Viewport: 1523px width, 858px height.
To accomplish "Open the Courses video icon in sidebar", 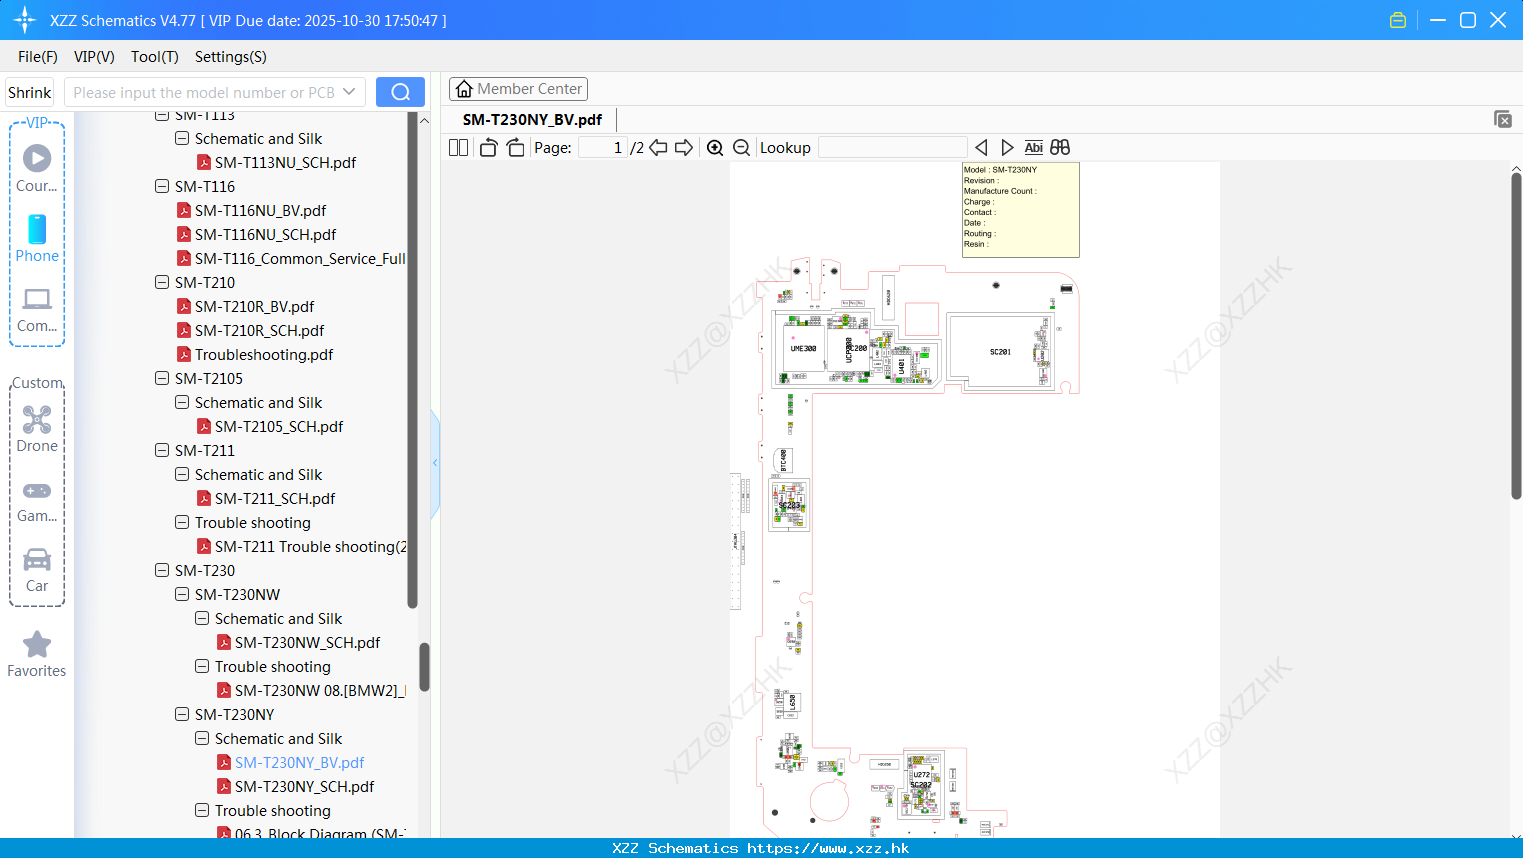I will click(x=37, y=158).
